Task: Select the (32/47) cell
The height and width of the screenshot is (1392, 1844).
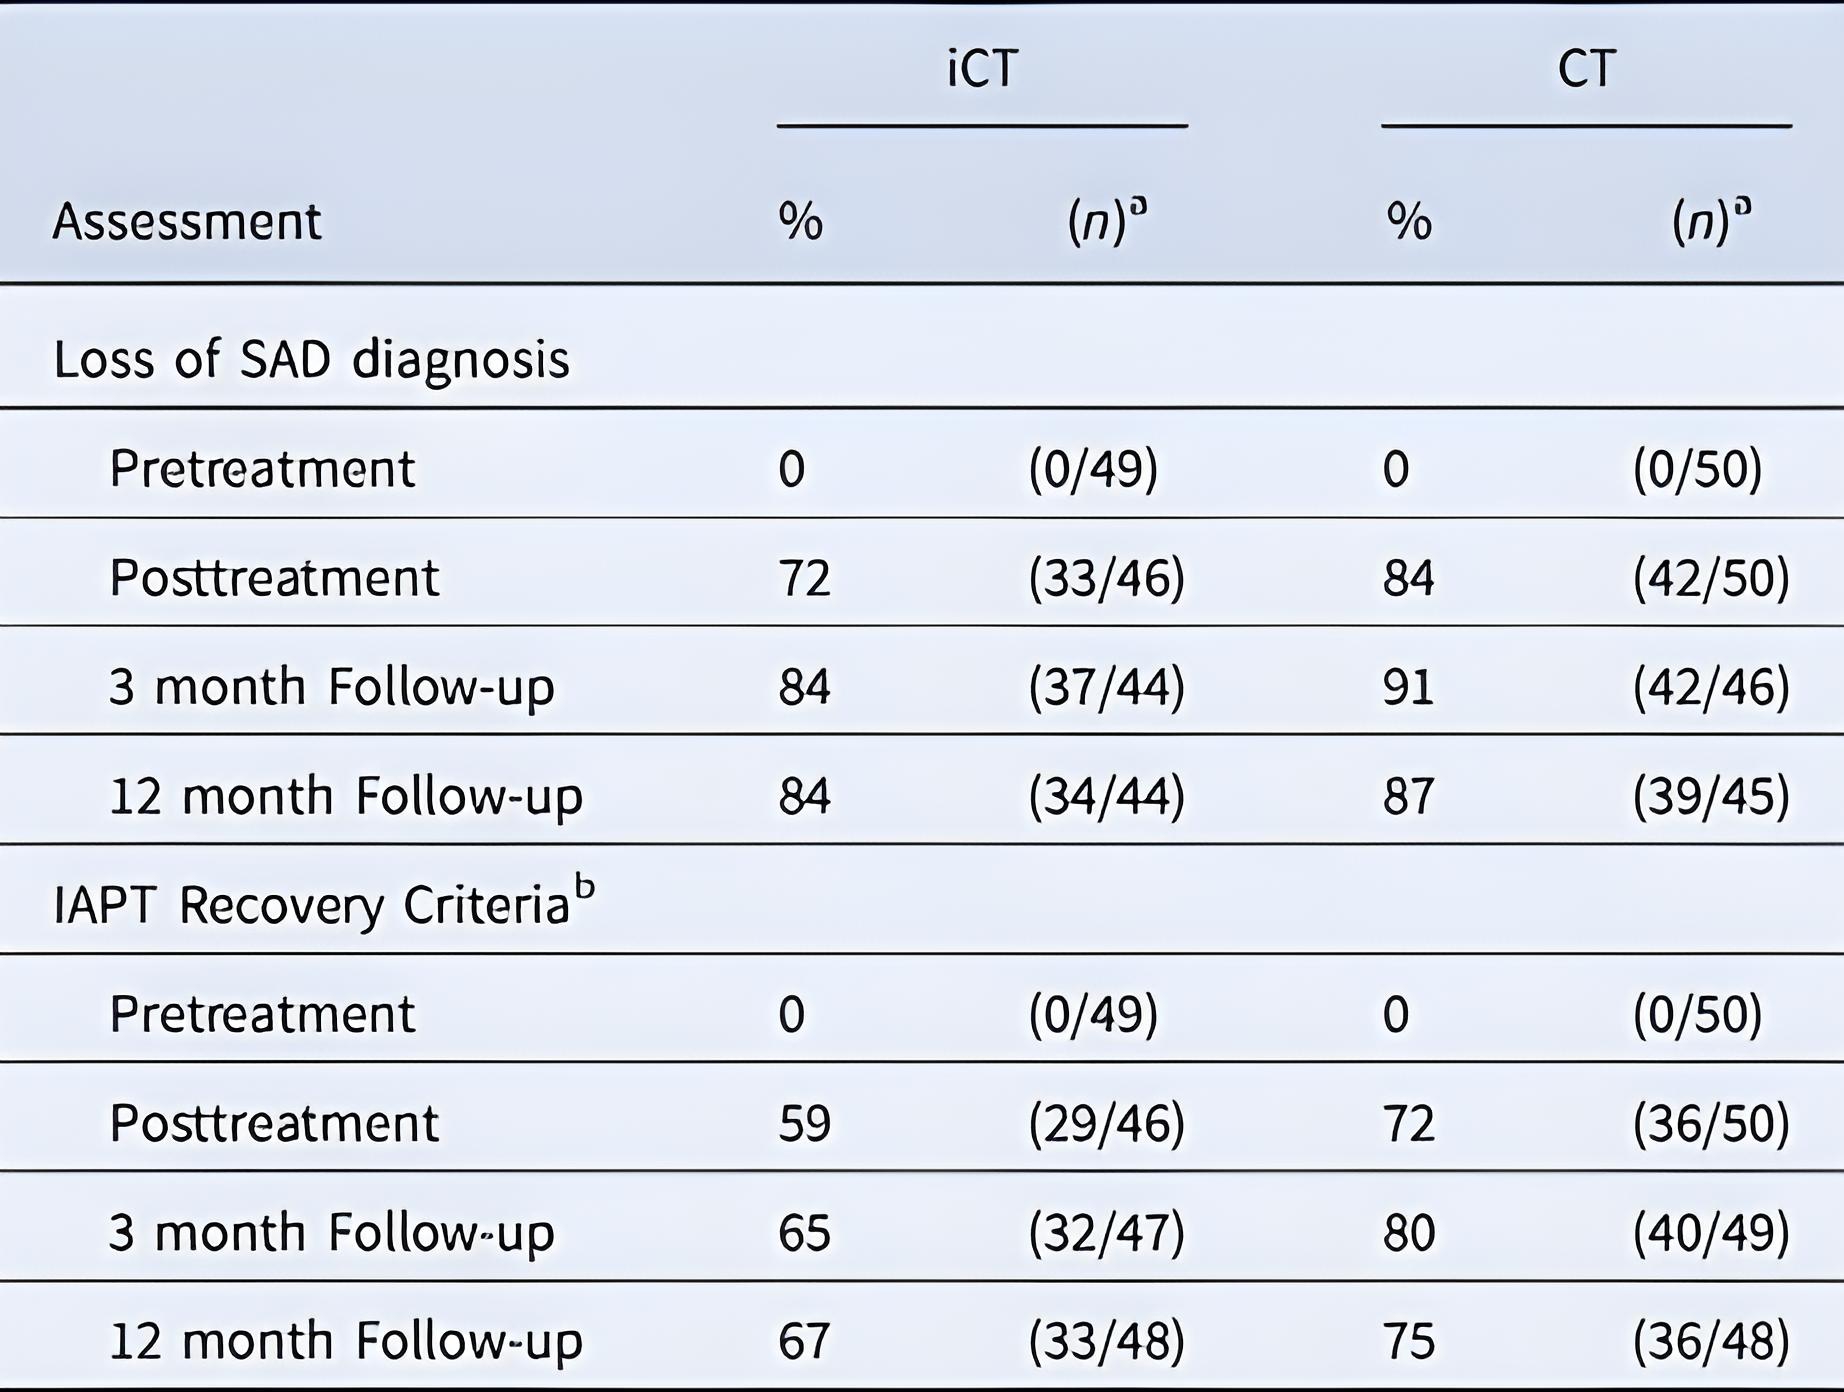Action: coord(1106,1232)
